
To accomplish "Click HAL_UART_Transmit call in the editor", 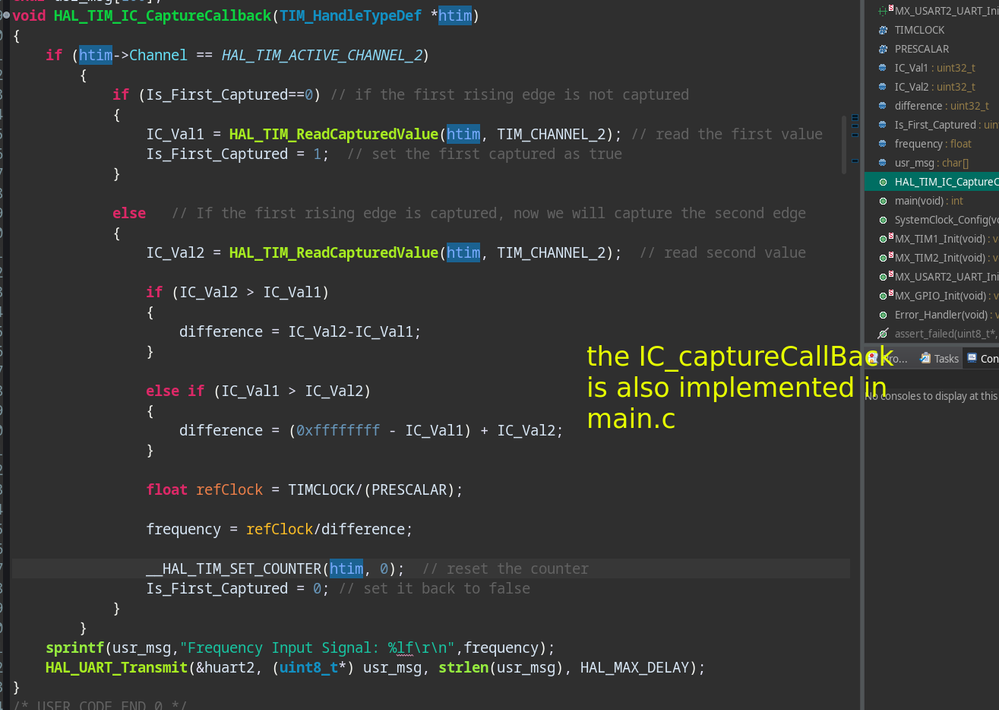I will tap(116, 668).
